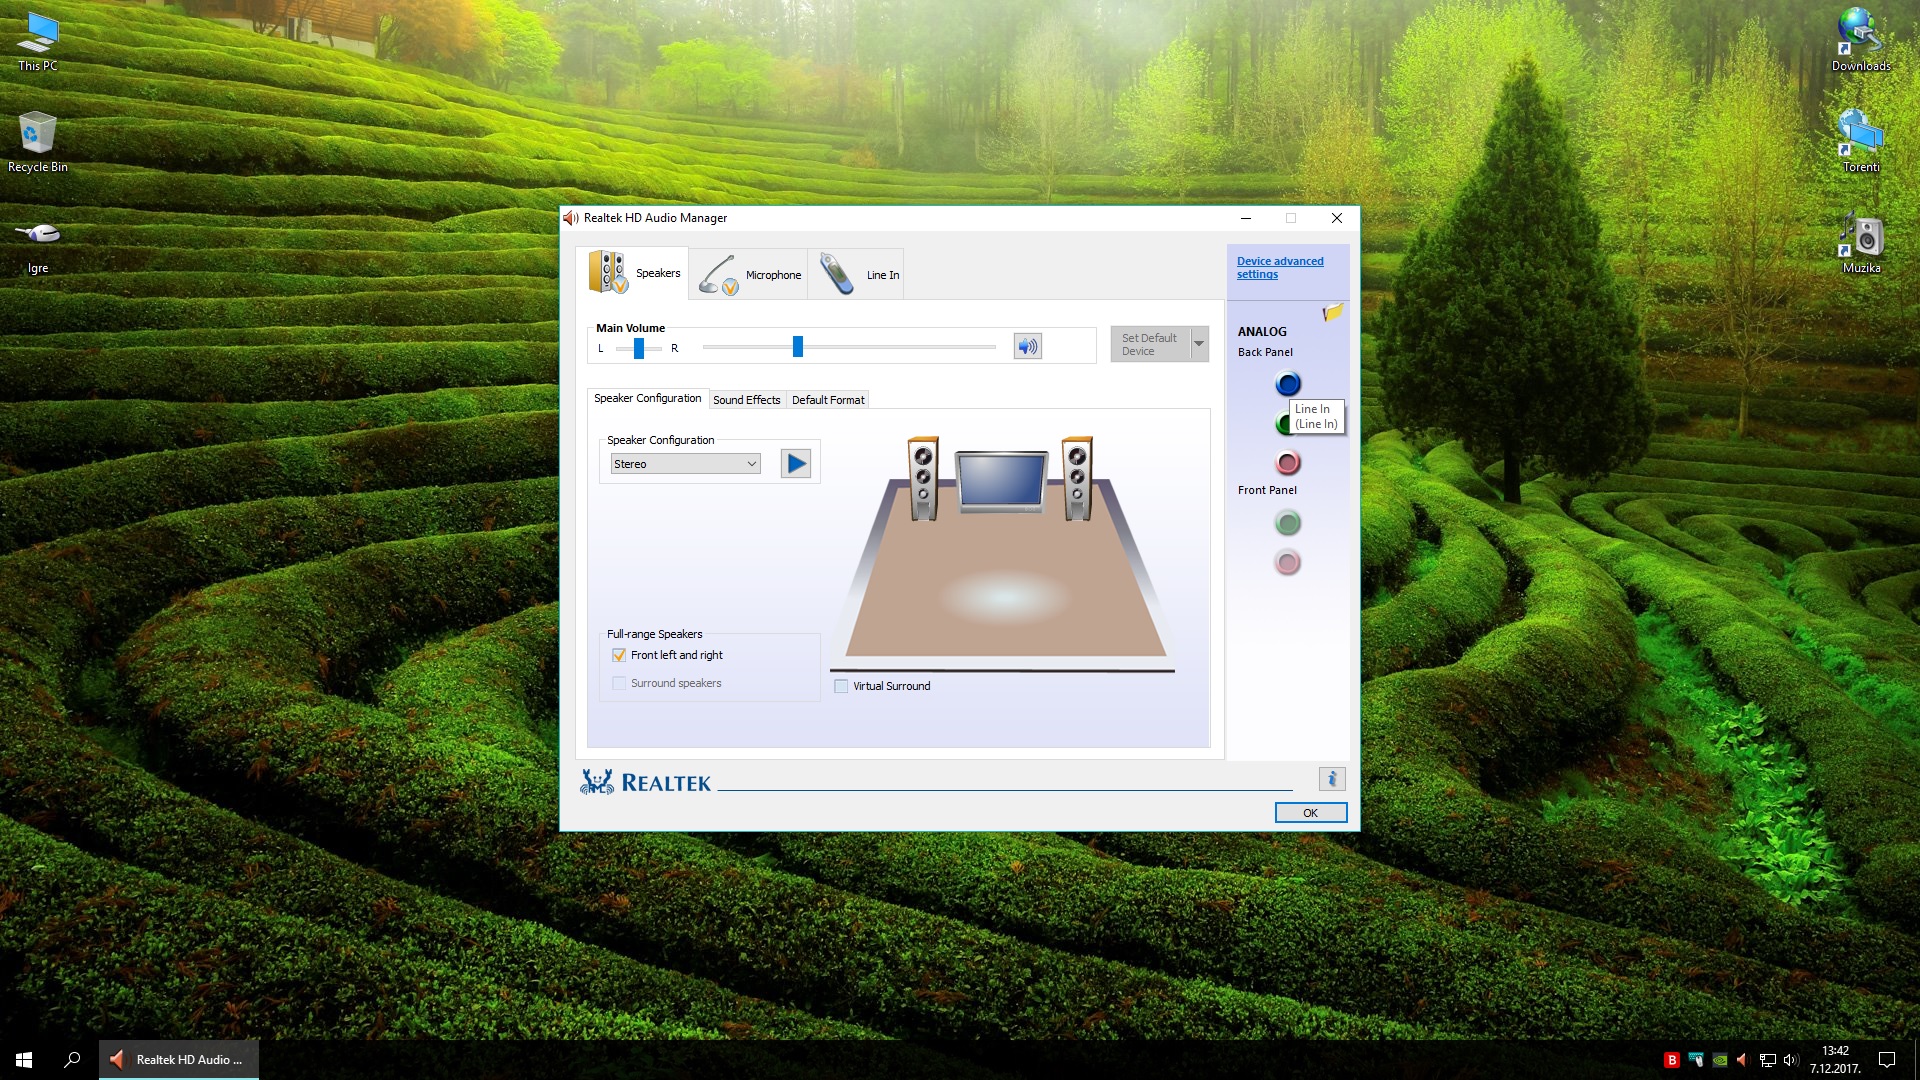
Task: Play the speaker test sound
Action: click(x=796, y=464)
